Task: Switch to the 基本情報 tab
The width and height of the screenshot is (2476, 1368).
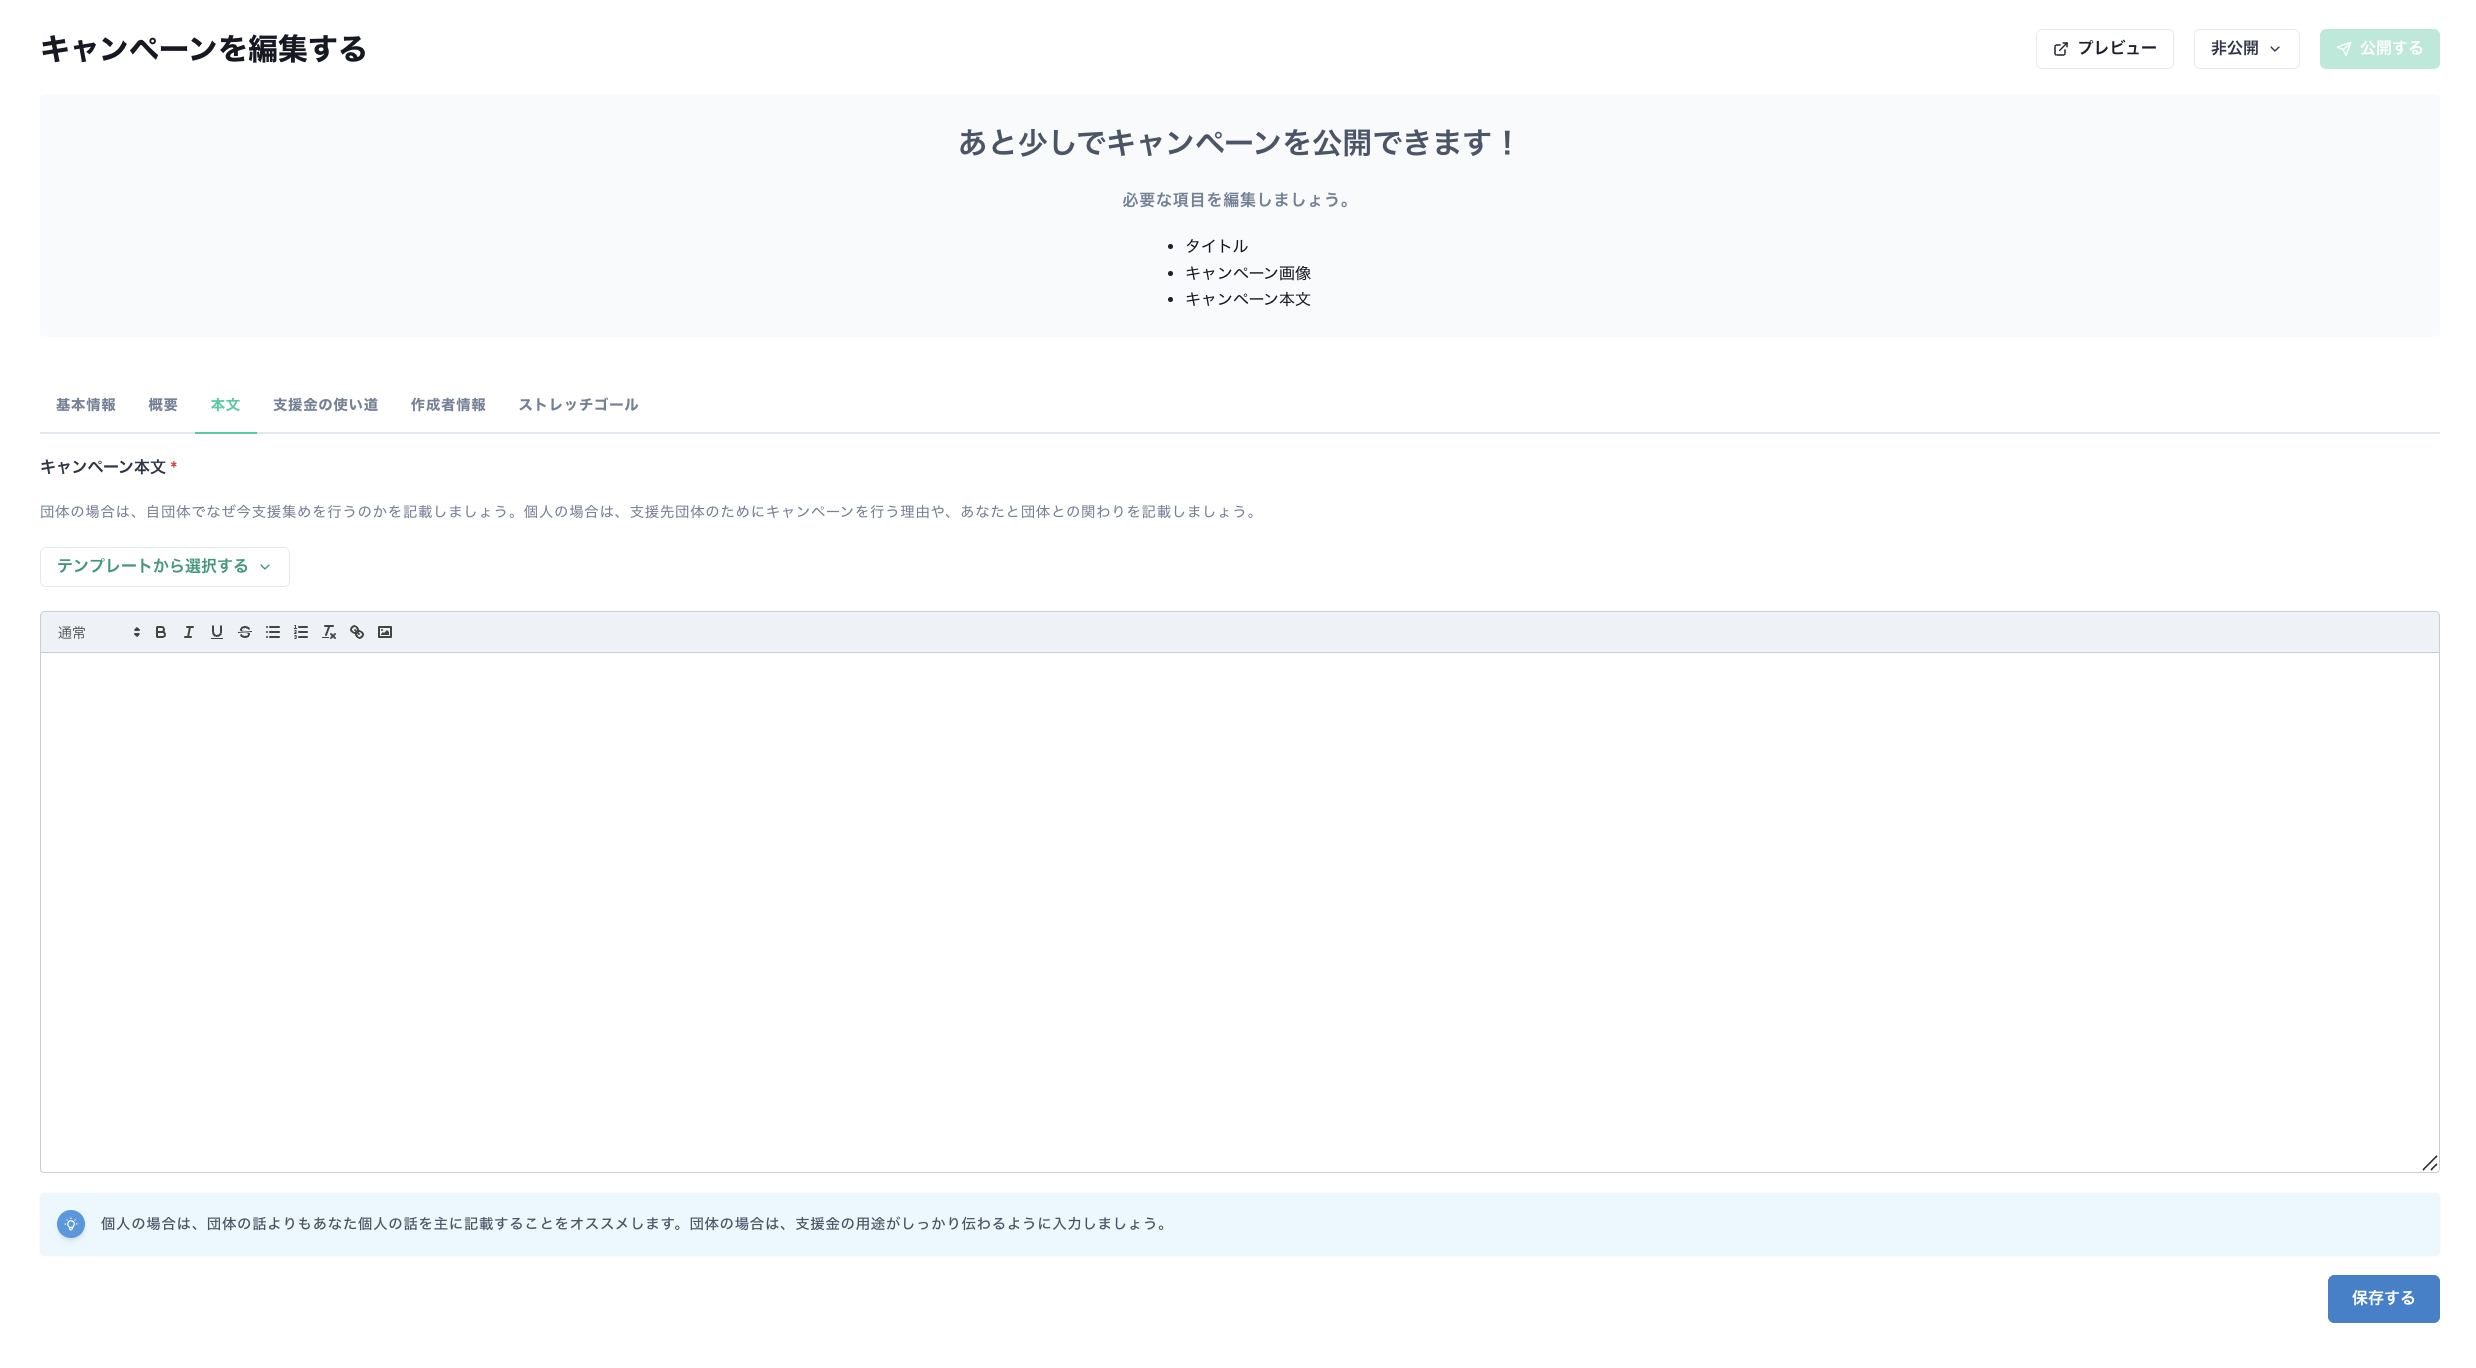Action: (x=85, y=405)
